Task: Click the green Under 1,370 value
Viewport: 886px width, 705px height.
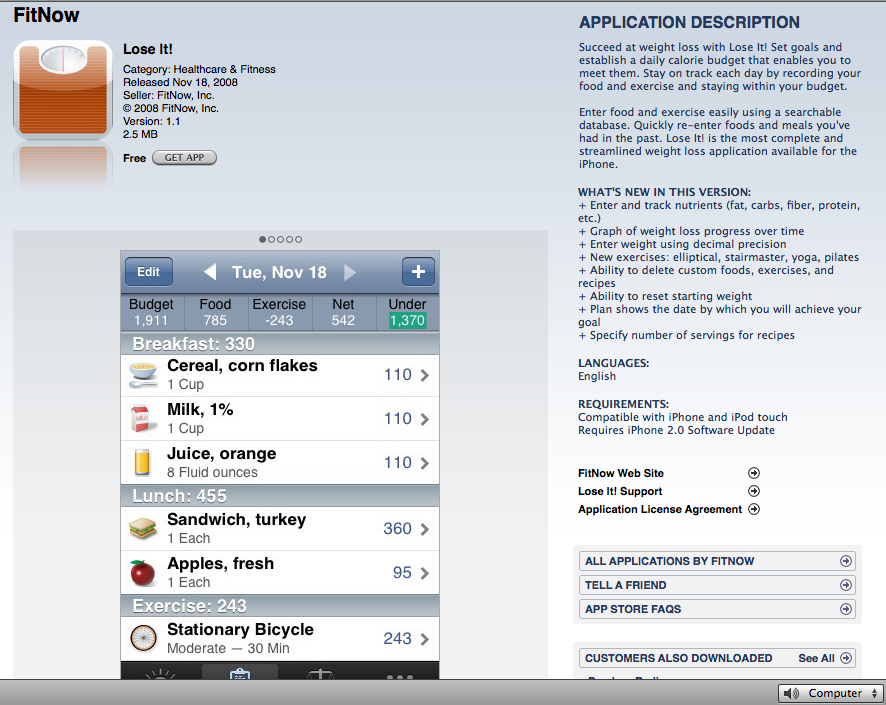Action: [x=407, y=320]
